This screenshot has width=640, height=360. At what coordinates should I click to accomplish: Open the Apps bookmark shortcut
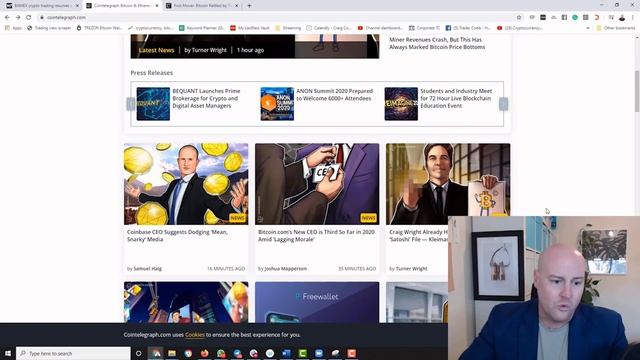(13, 28)
